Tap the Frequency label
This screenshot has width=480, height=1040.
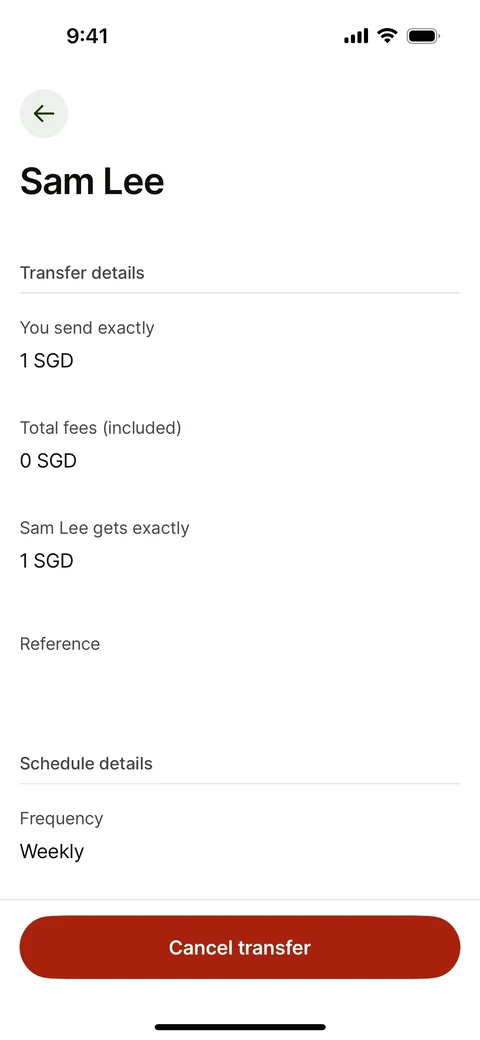(62, 818)
